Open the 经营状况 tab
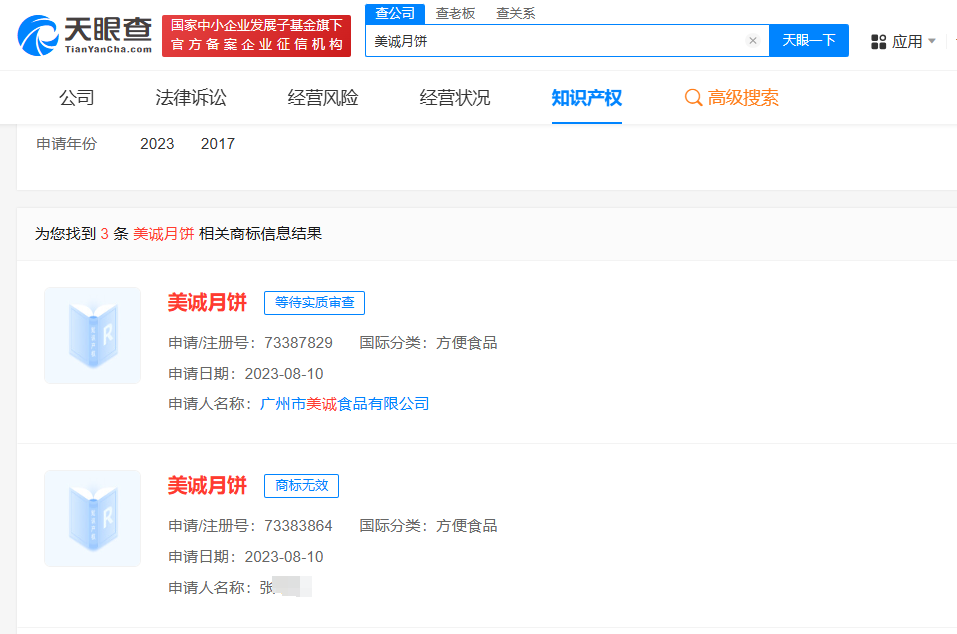 (455, 98)
